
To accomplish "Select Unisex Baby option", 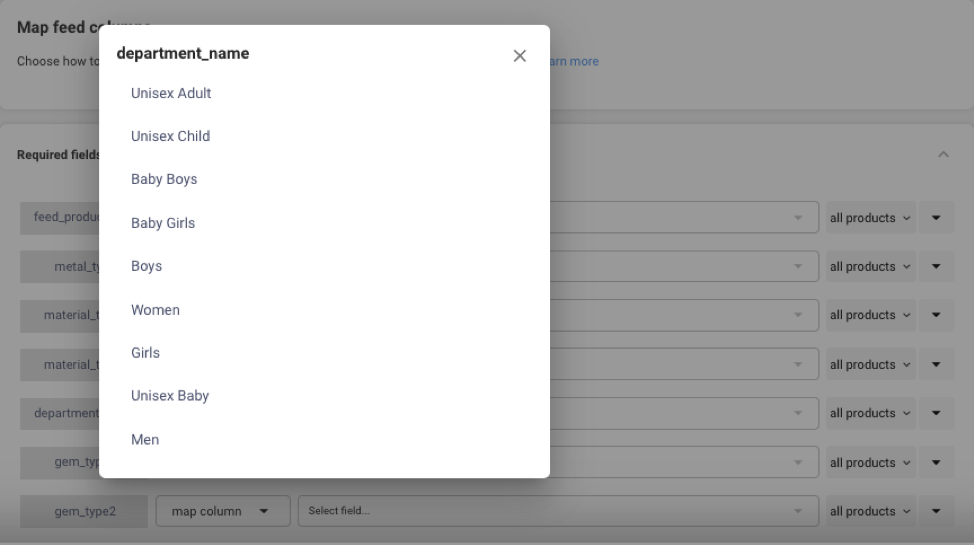I will click(170, 396).
